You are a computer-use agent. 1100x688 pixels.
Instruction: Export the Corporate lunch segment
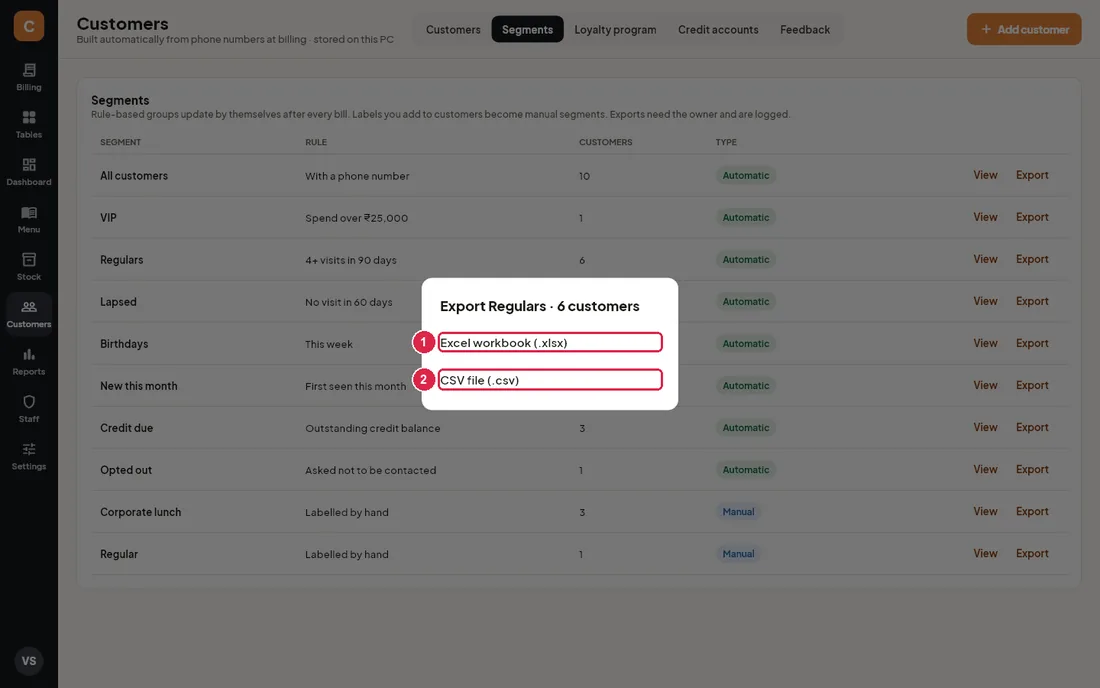pyautogui.click(x=1032, y=512)
